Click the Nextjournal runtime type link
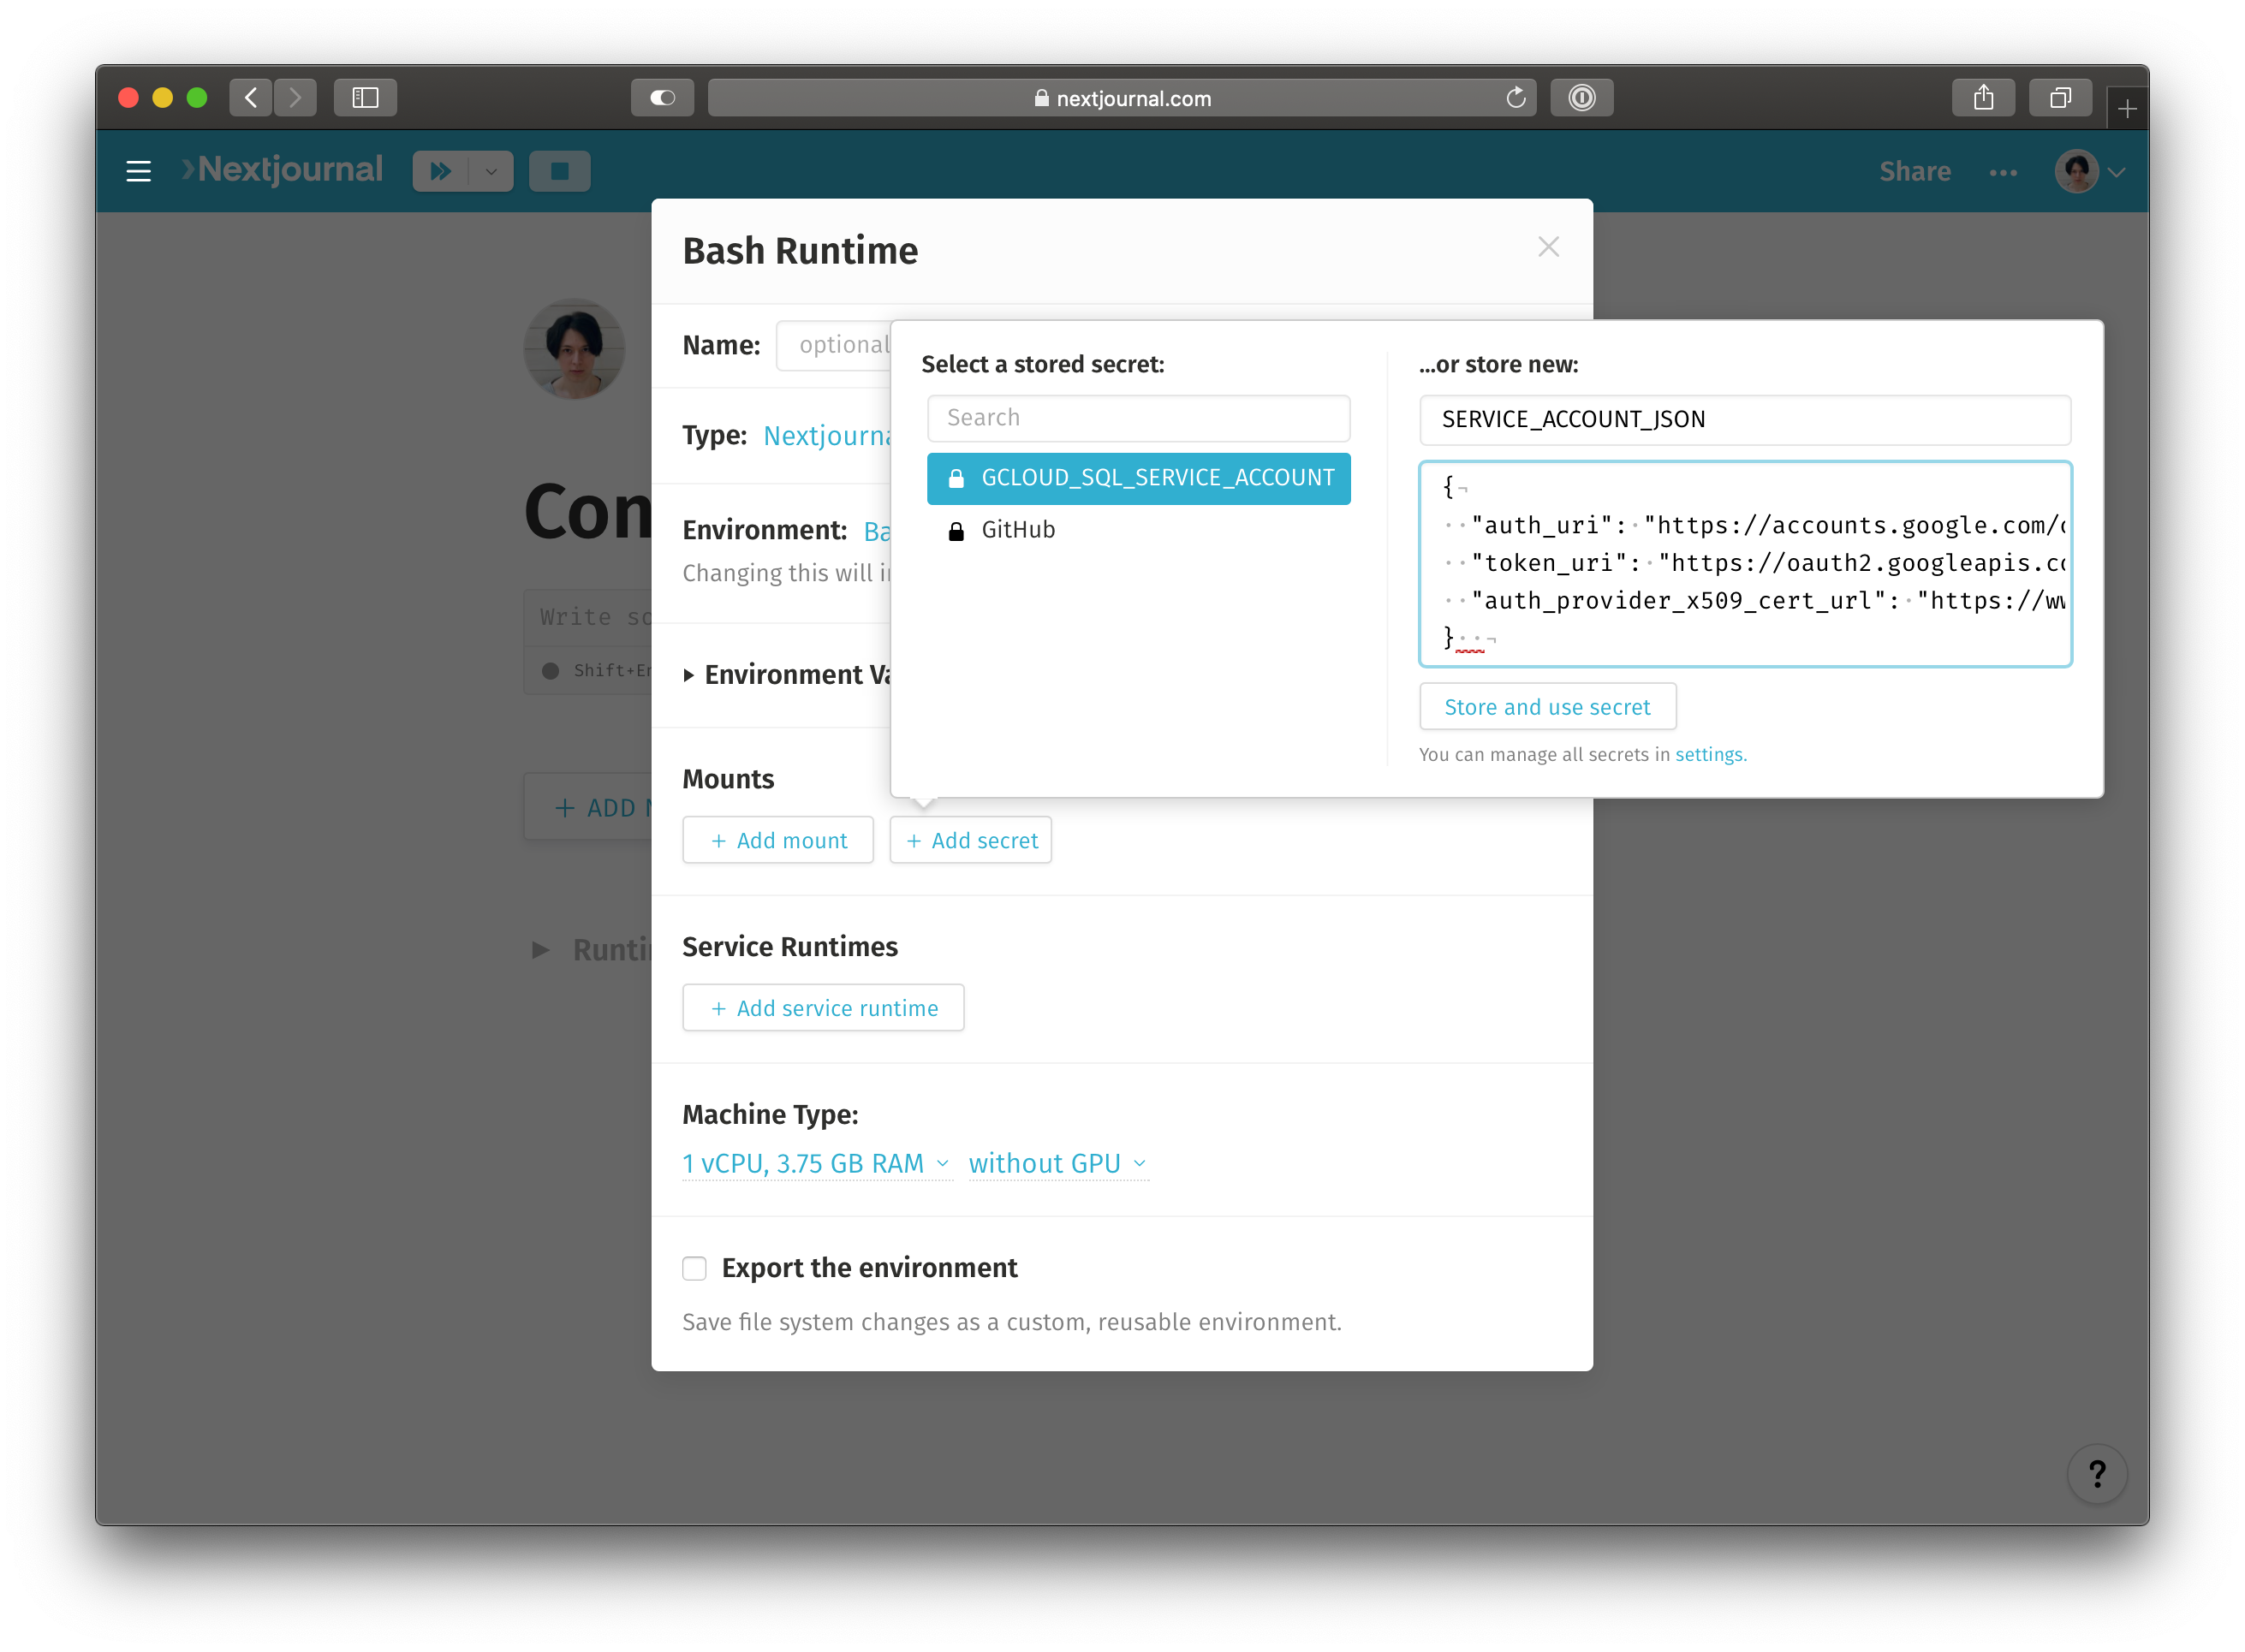The width and height of the screenshot is (2245, 1652). click(x=827, y=435)
